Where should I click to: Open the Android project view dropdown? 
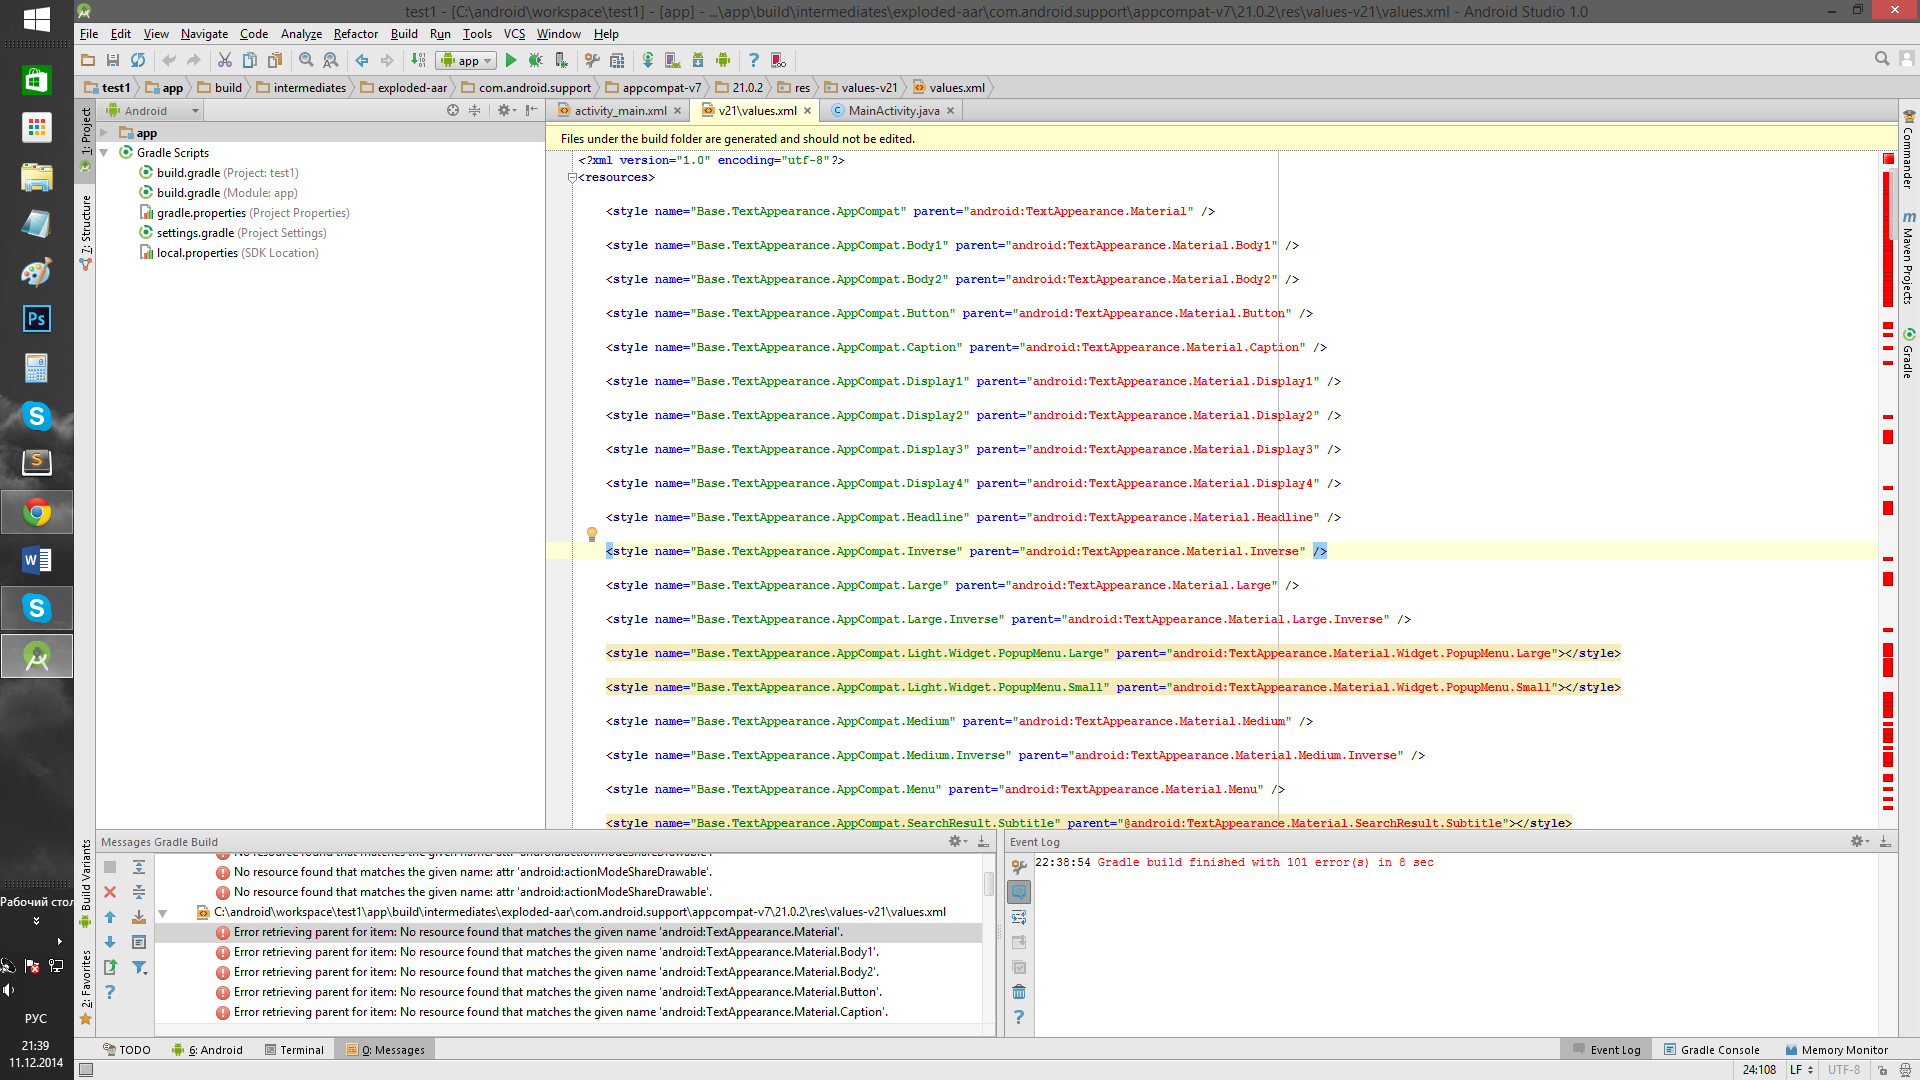point(154,111)
